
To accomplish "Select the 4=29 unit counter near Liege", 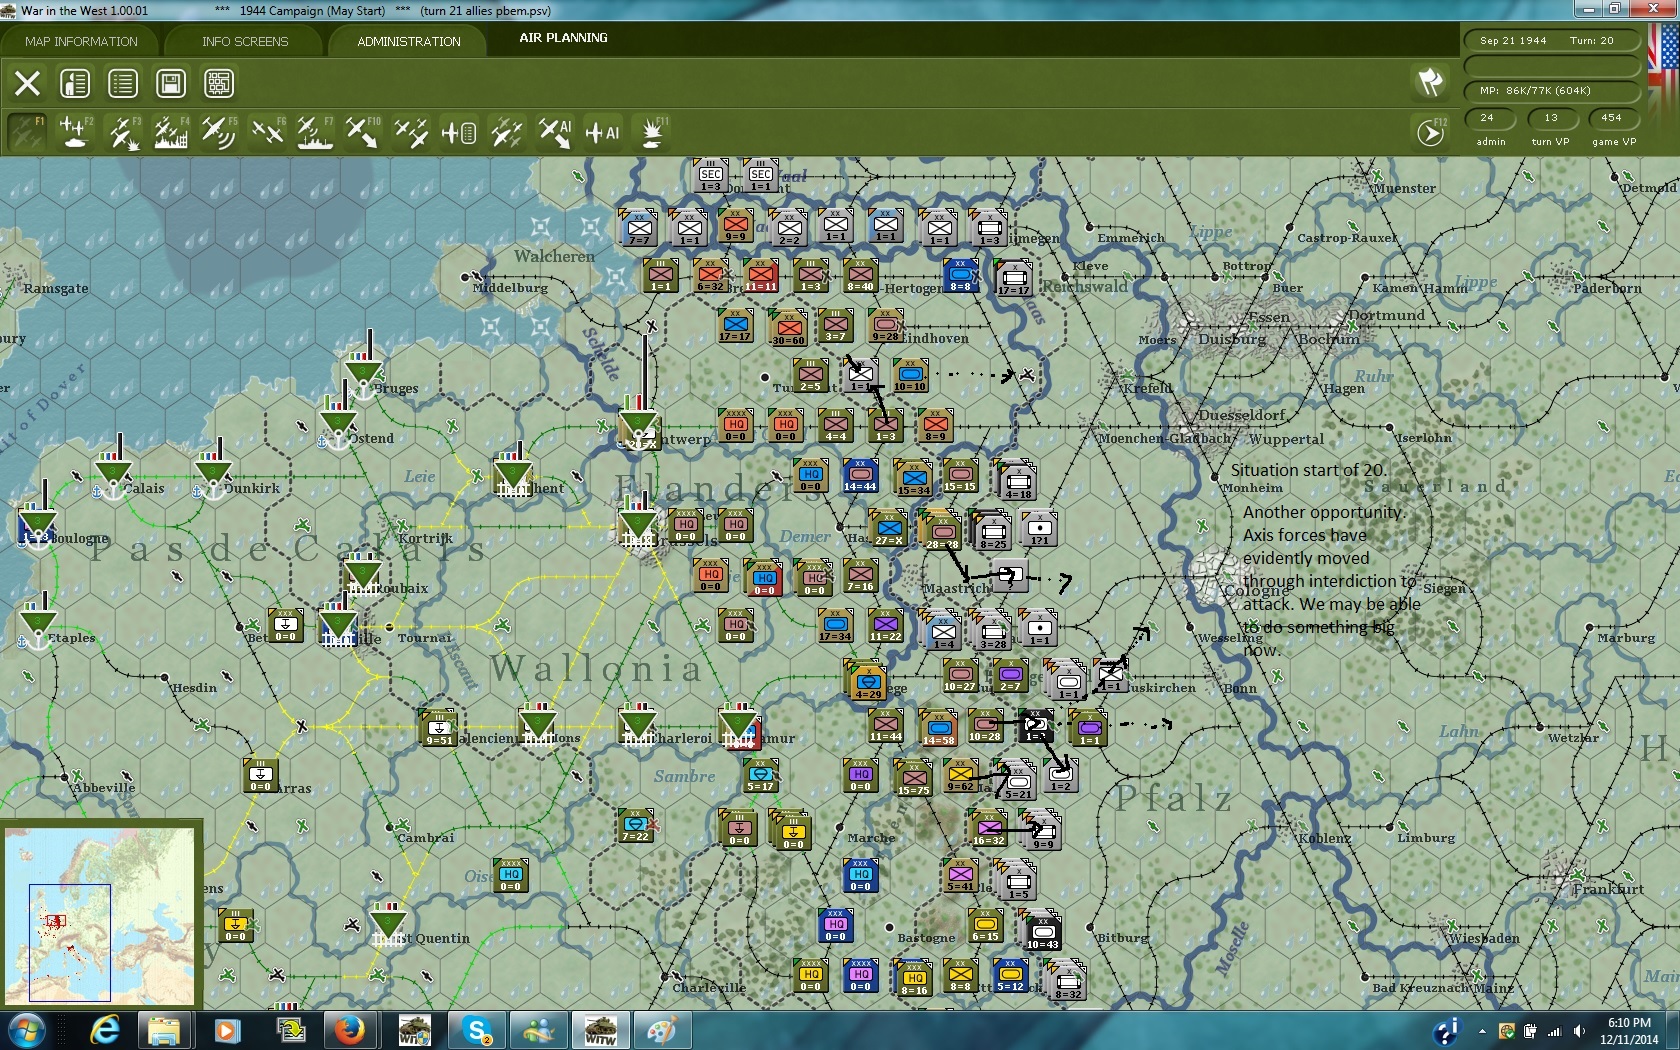I will pyautogui.click(x=868, y=682).
